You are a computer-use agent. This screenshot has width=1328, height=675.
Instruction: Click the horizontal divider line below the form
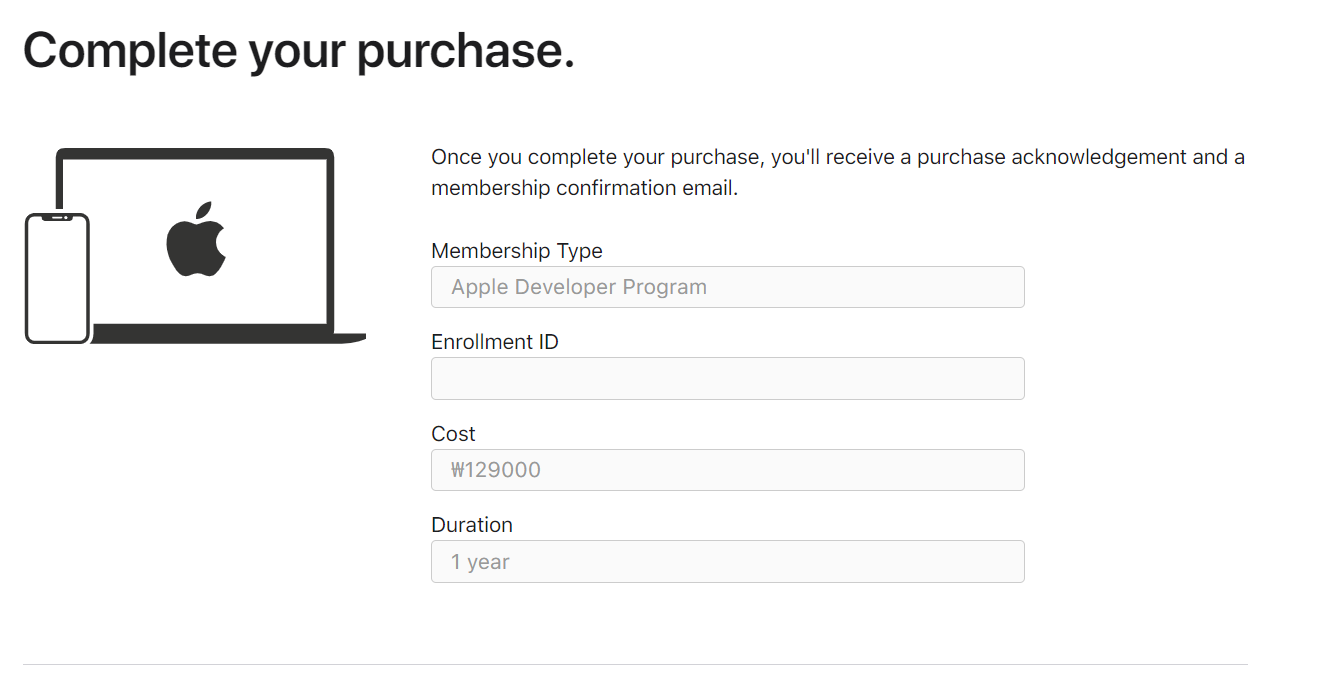point(635,664)
